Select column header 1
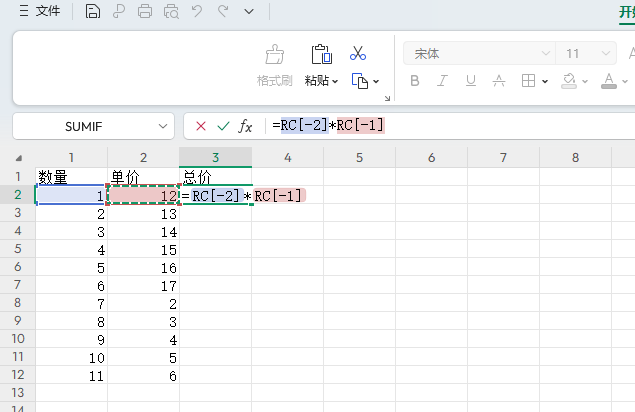The width and height of the screenshot is (635, 412). (x=71, y=157)
